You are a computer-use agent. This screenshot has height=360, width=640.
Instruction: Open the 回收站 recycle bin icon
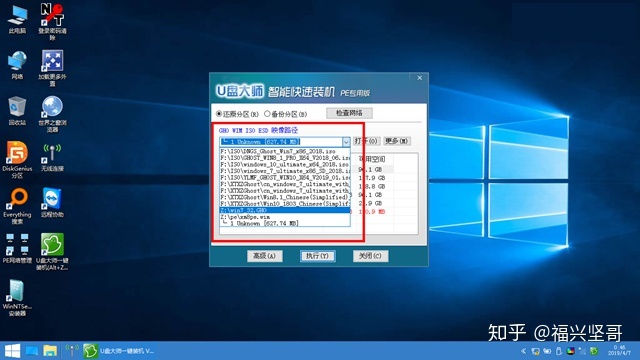coord(17,111)
